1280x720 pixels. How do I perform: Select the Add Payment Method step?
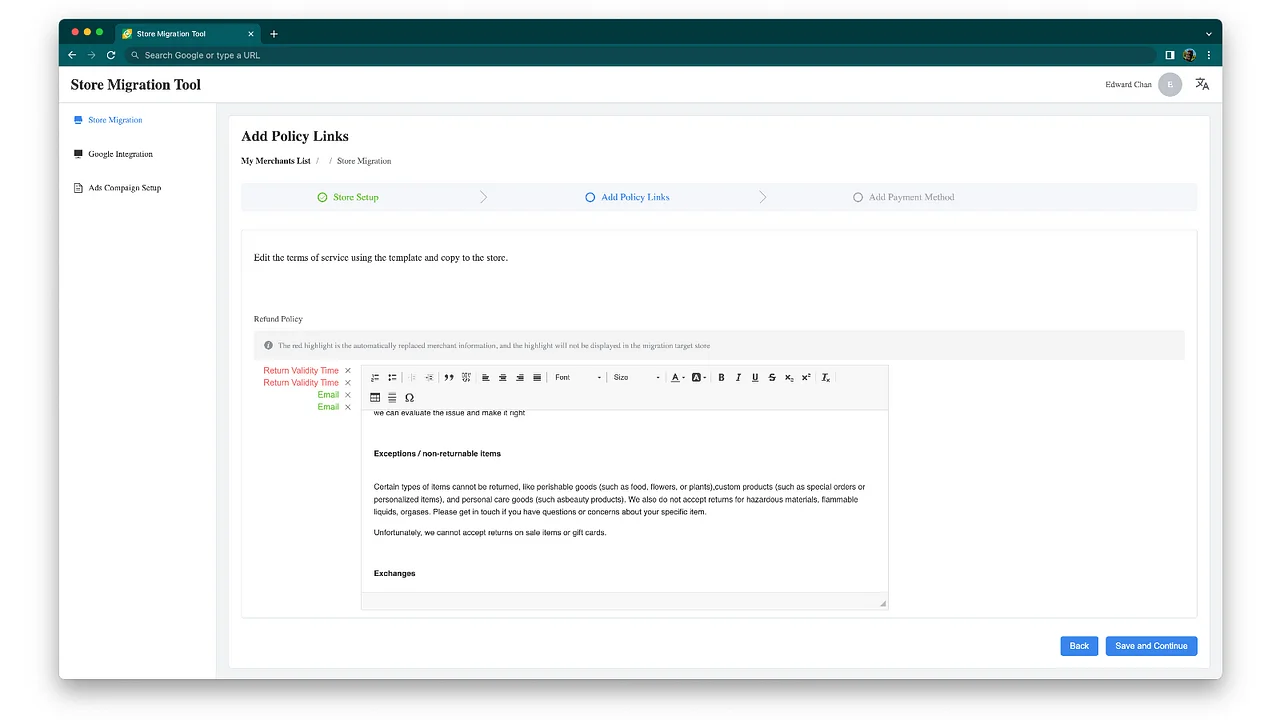[x=903, y=197]
